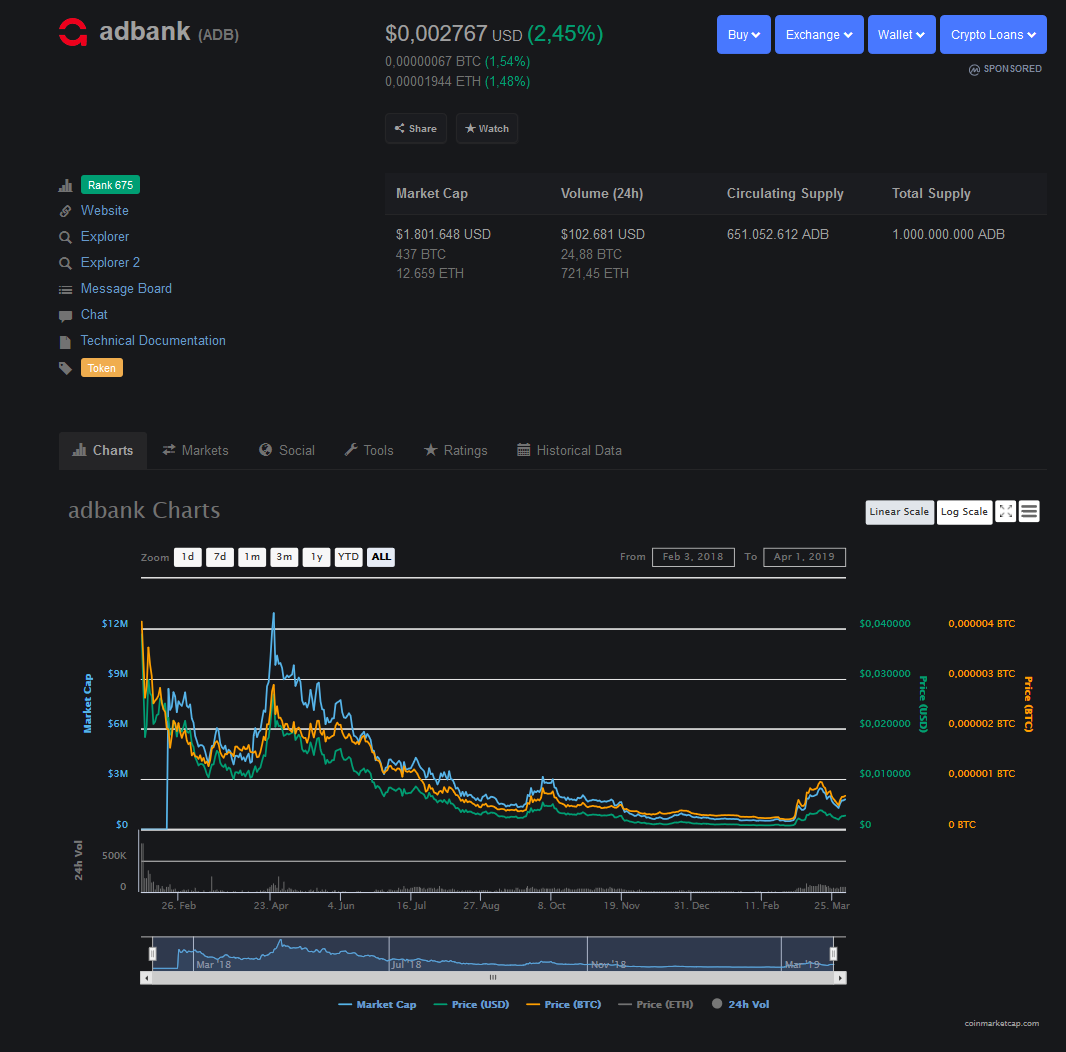Share this coin page
Screen dimensions: 1066x1052
416,129
